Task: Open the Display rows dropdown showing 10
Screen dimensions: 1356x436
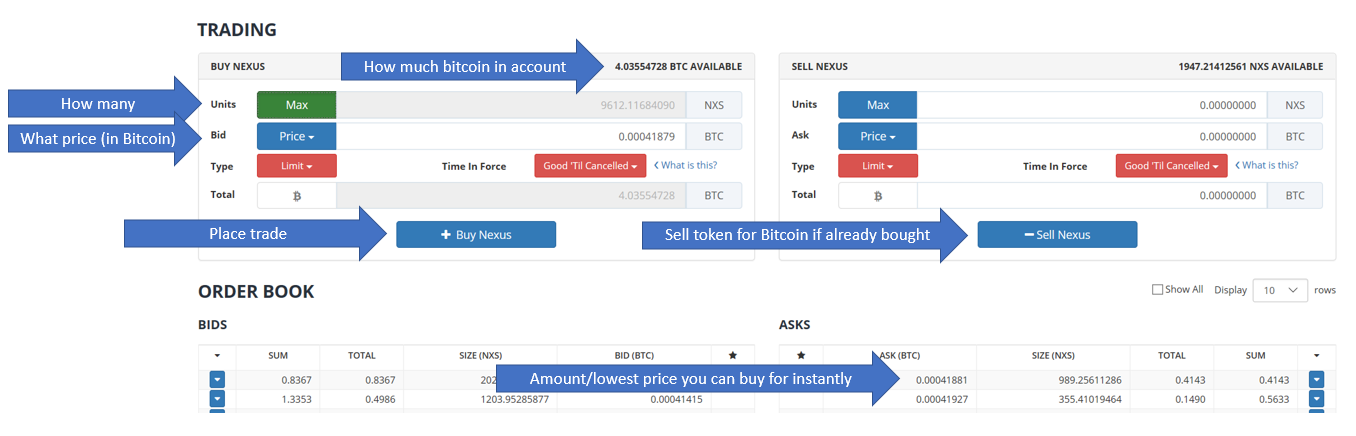Action: coord(1280,290)
